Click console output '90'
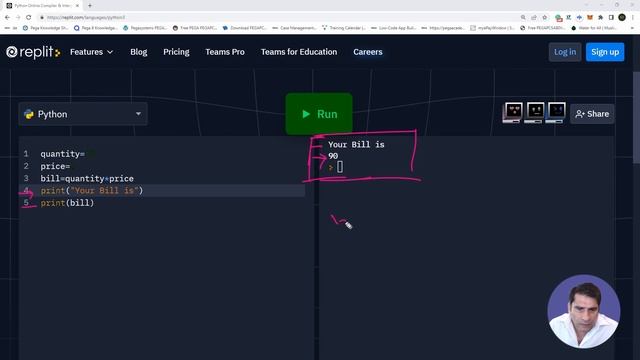 333,156
